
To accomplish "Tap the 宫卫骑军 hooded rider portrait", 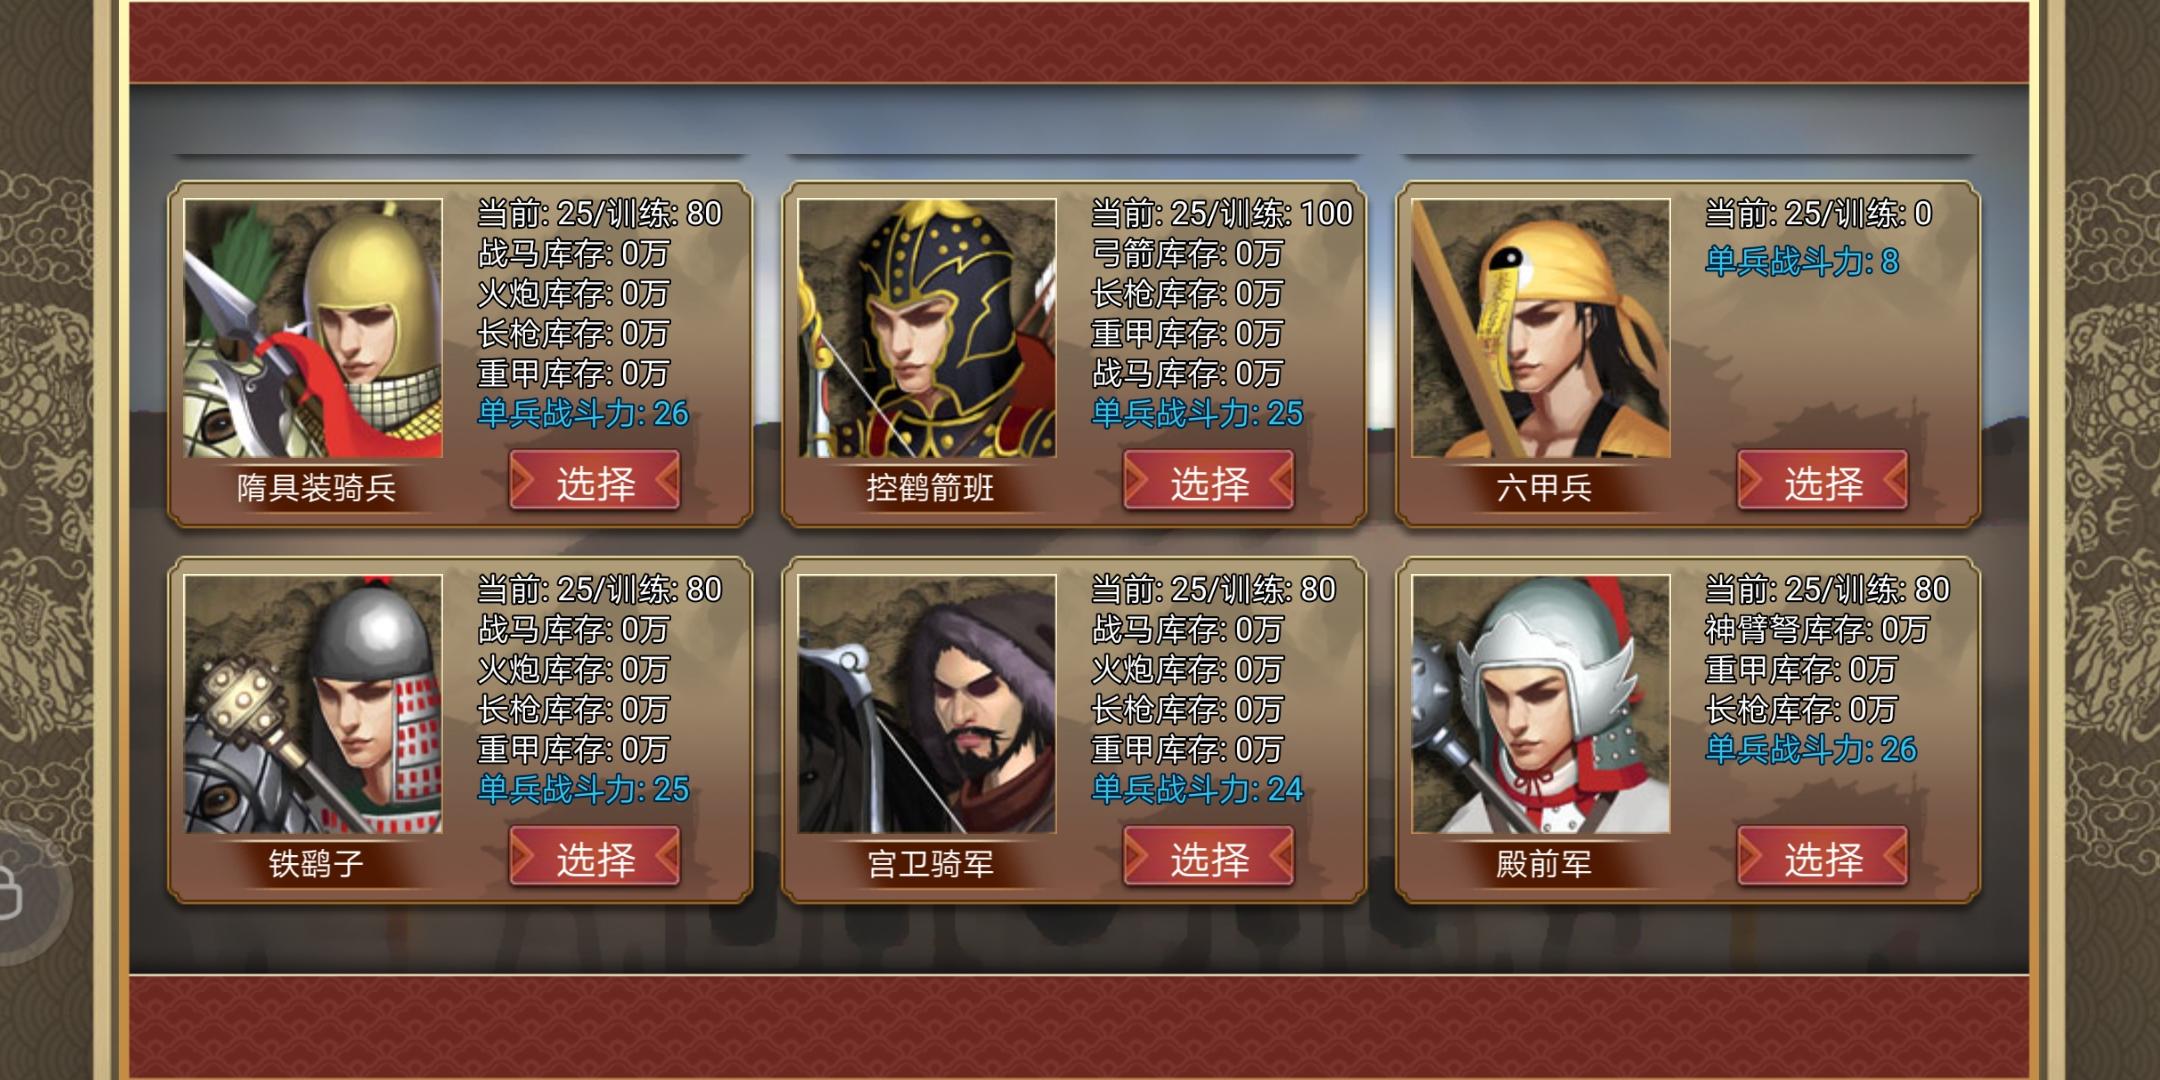I will (x=927, y=704).
